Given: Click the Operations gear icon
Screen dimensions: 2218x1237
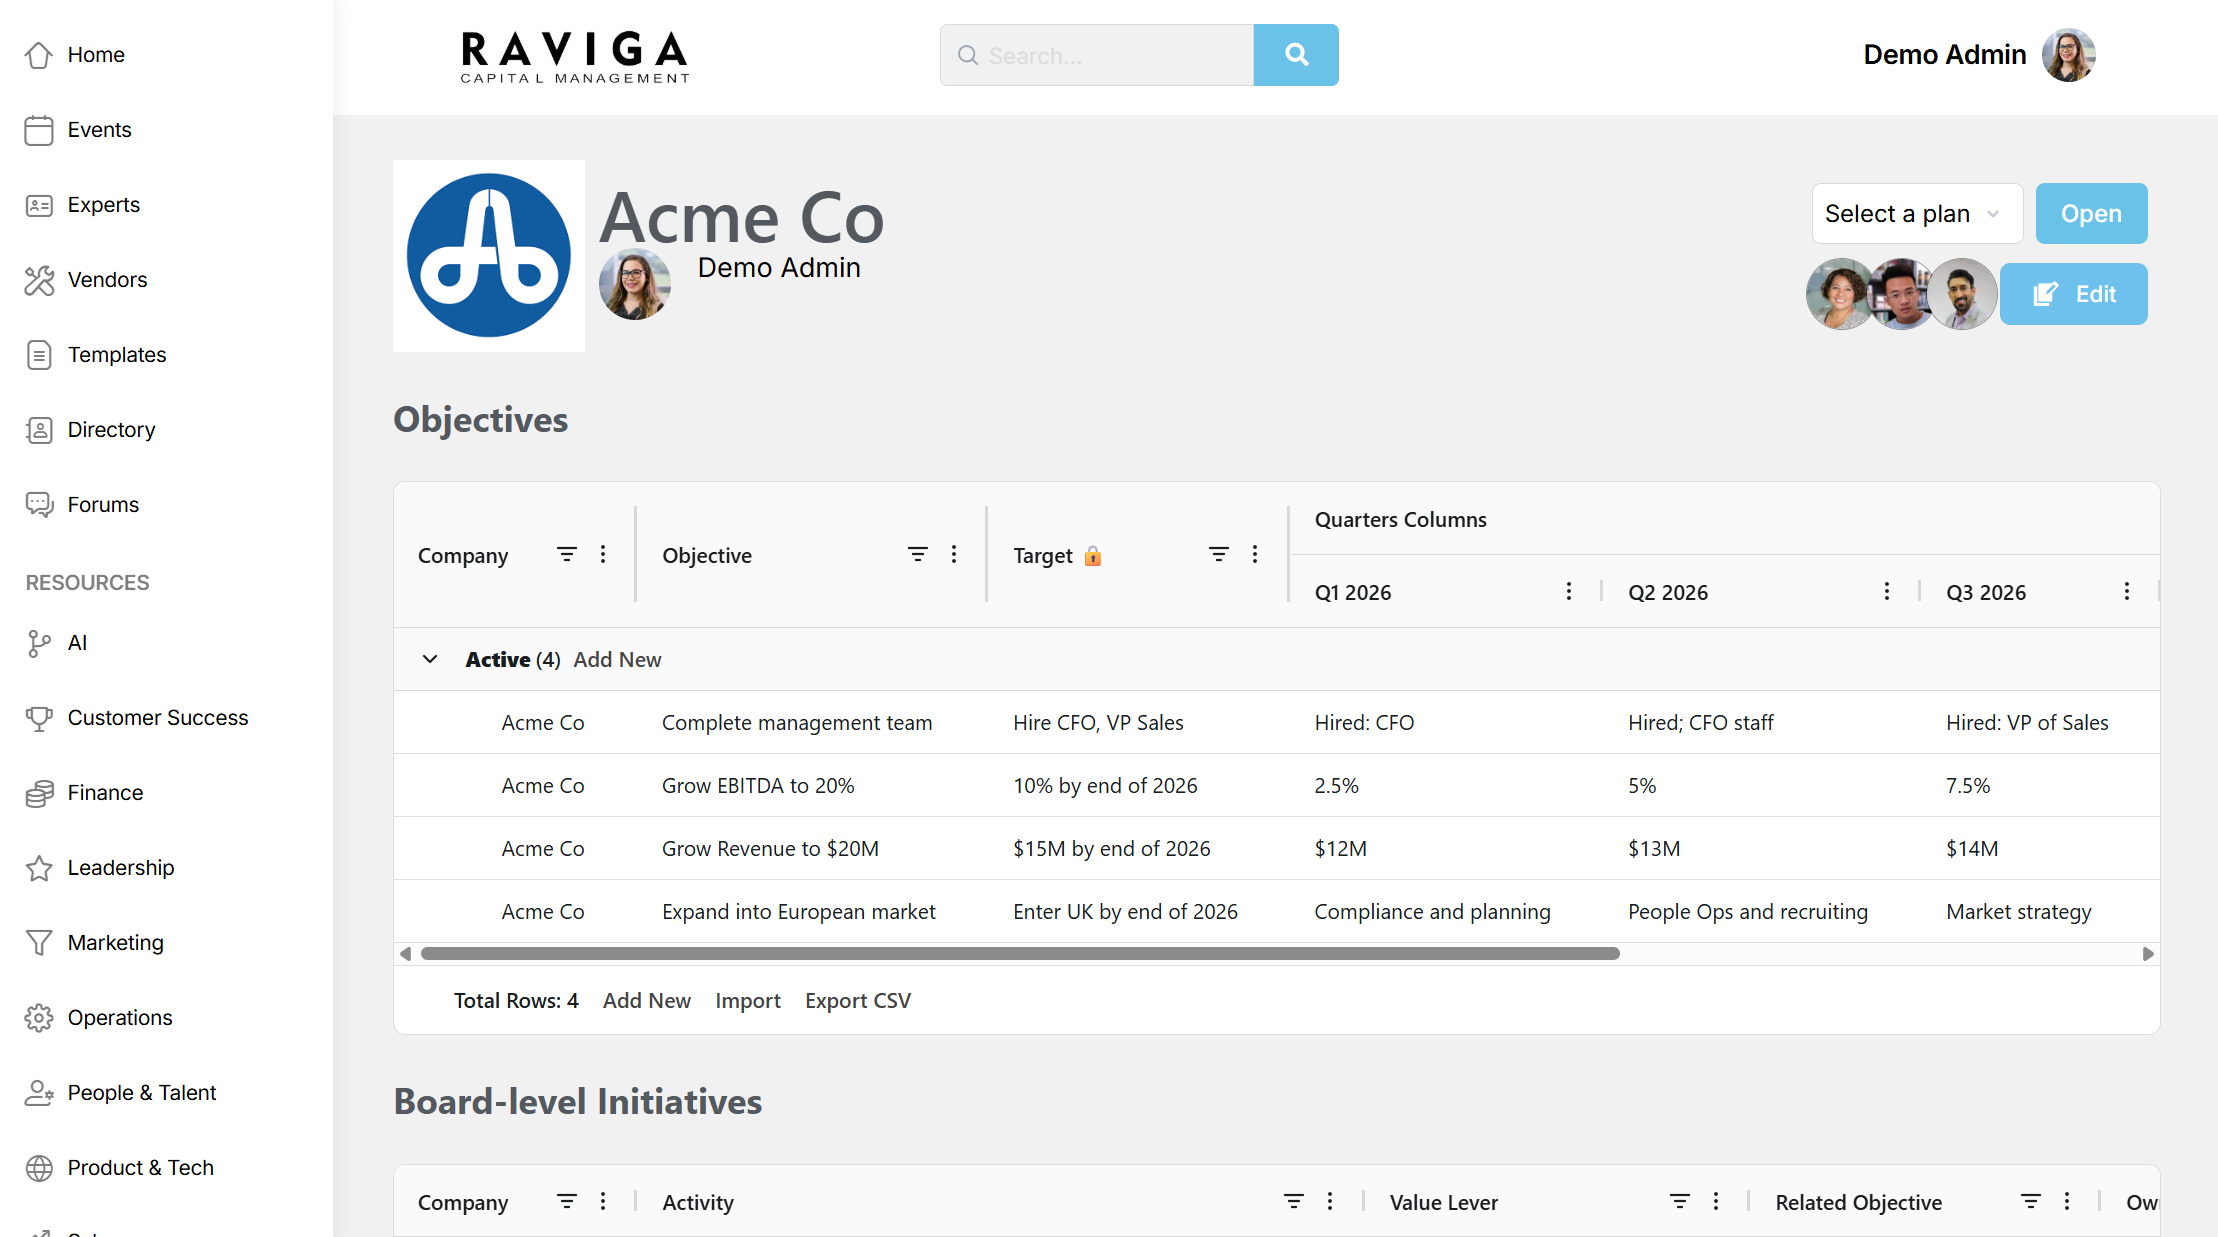Looking at the screenshot, I should [x=39, y=1018].
